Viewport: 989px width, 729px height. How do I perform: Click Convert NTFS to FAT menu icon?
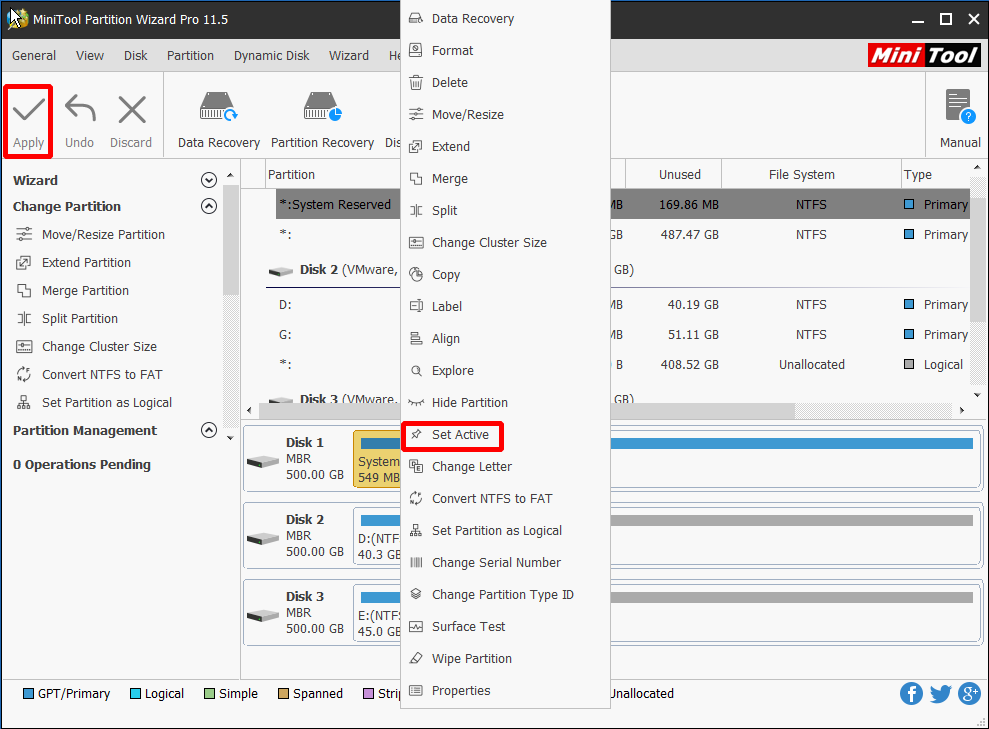point(416,499)
